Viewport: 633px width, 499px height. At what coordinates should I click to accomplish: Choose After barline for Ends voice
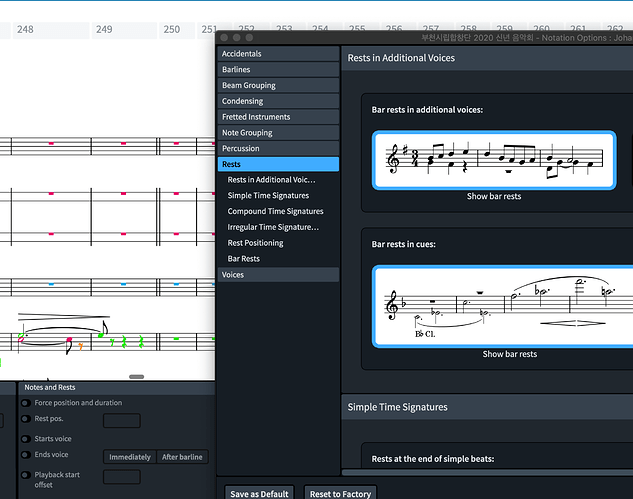182,457
